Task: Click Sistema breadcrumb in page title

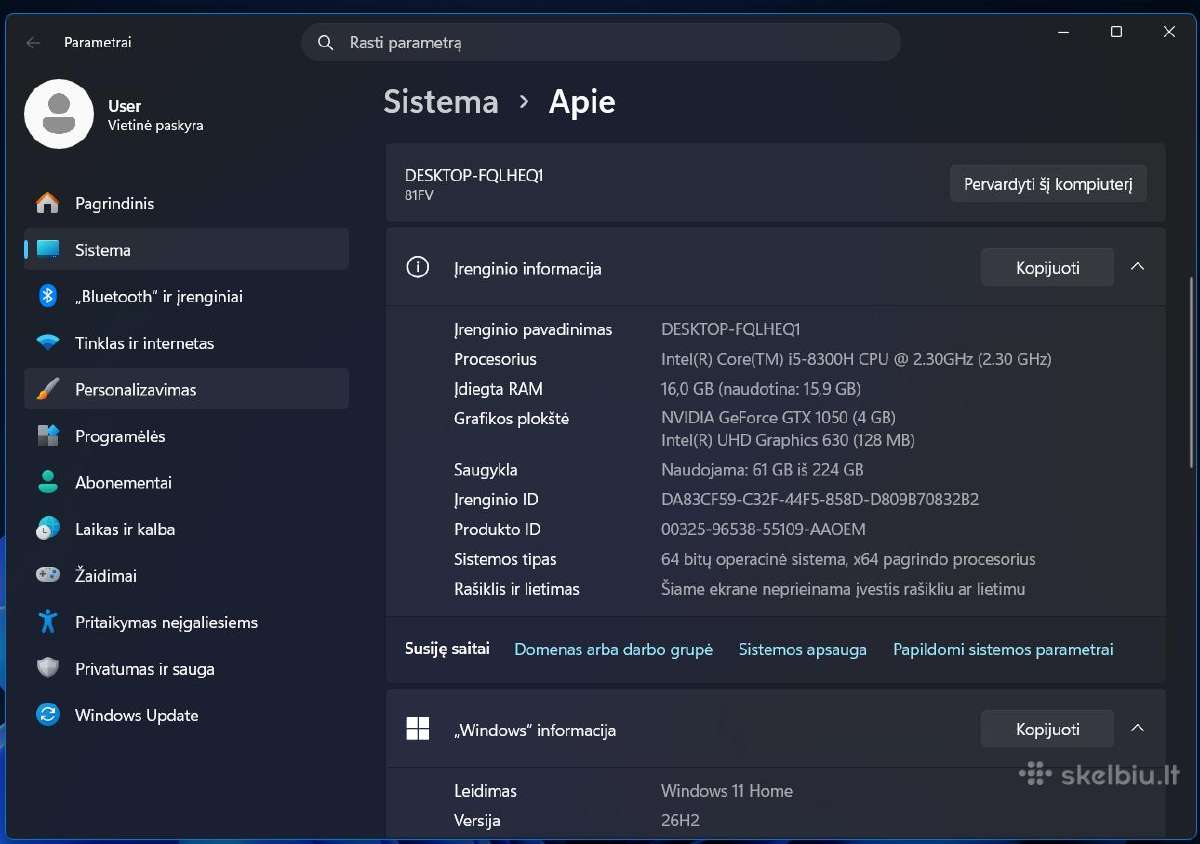Action: click(x=441, y=102)
